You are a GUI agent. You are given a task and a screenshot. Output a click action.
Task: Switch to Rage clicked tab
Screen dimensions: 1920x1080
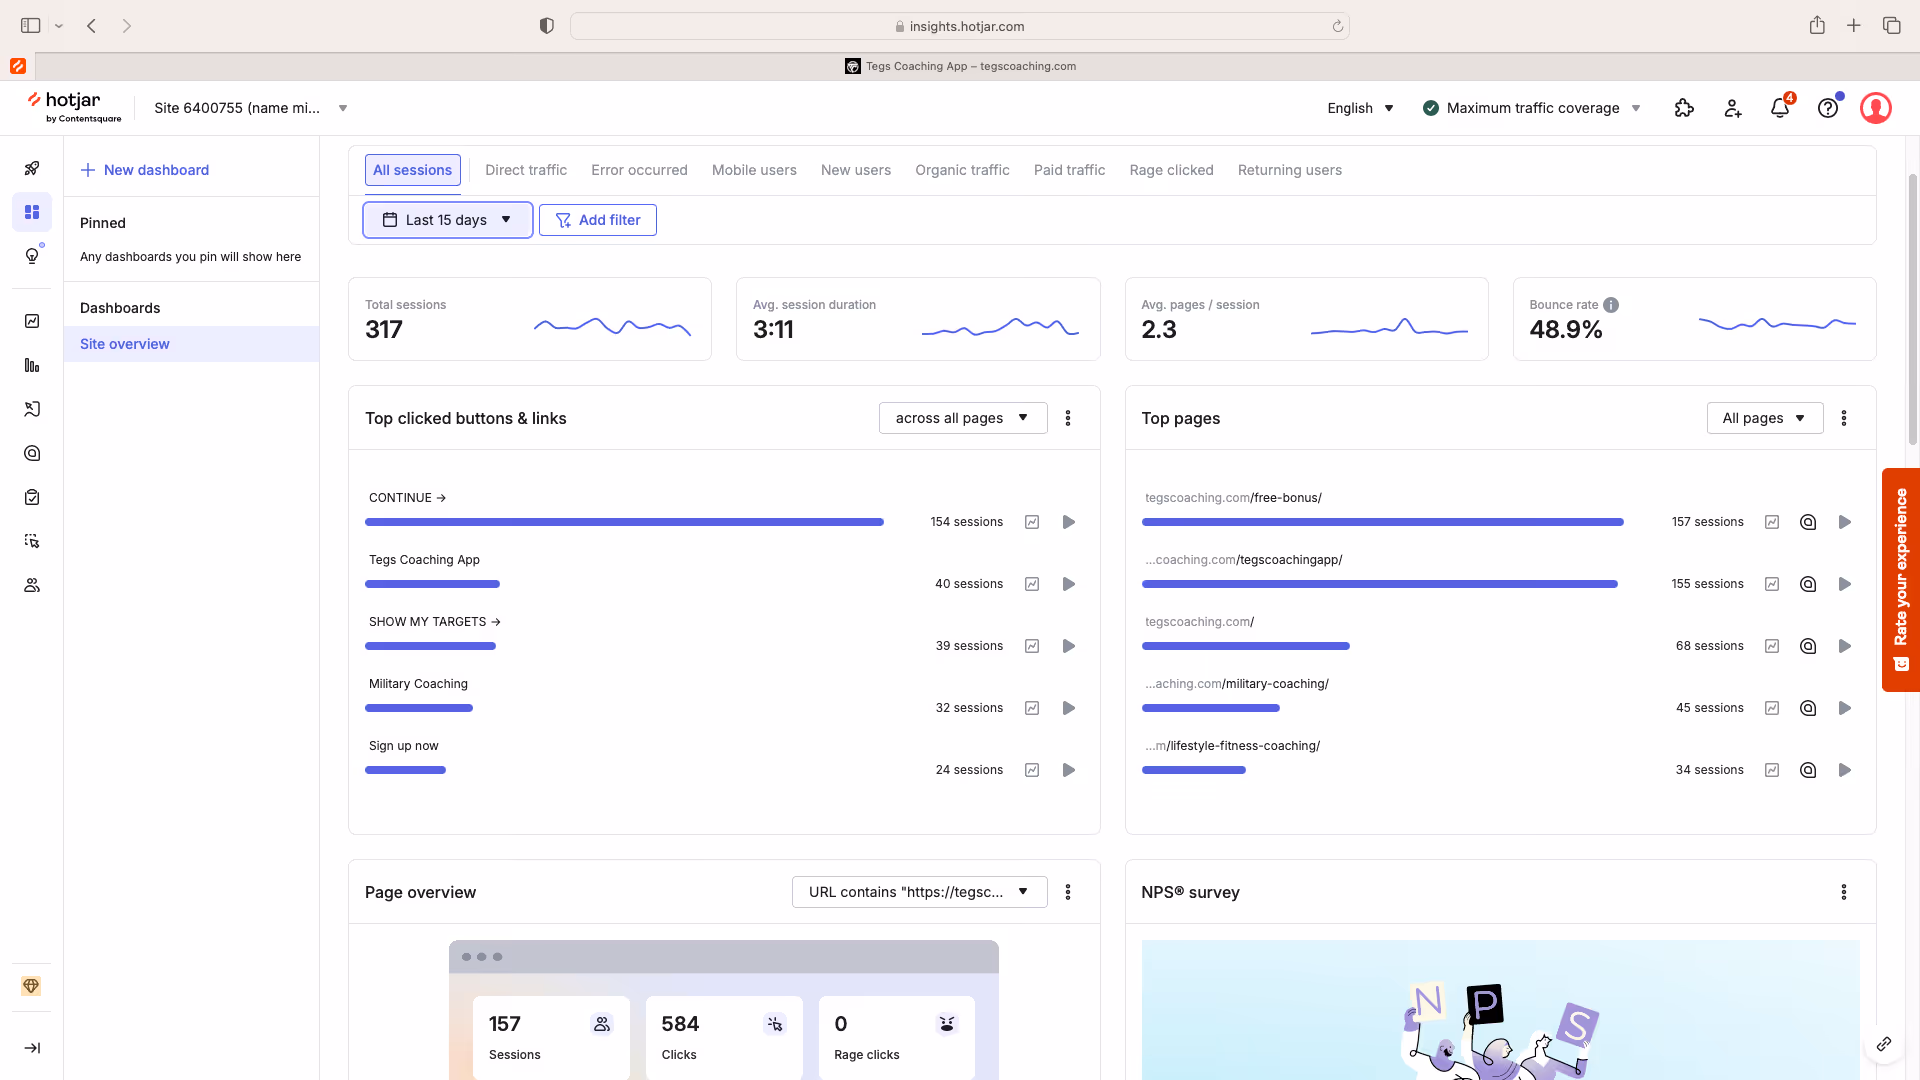[x=1171, y=170]
